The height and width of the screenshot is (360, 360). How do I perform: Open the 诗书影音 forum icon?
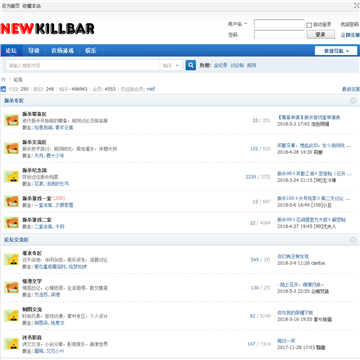[x=11, y=344]
